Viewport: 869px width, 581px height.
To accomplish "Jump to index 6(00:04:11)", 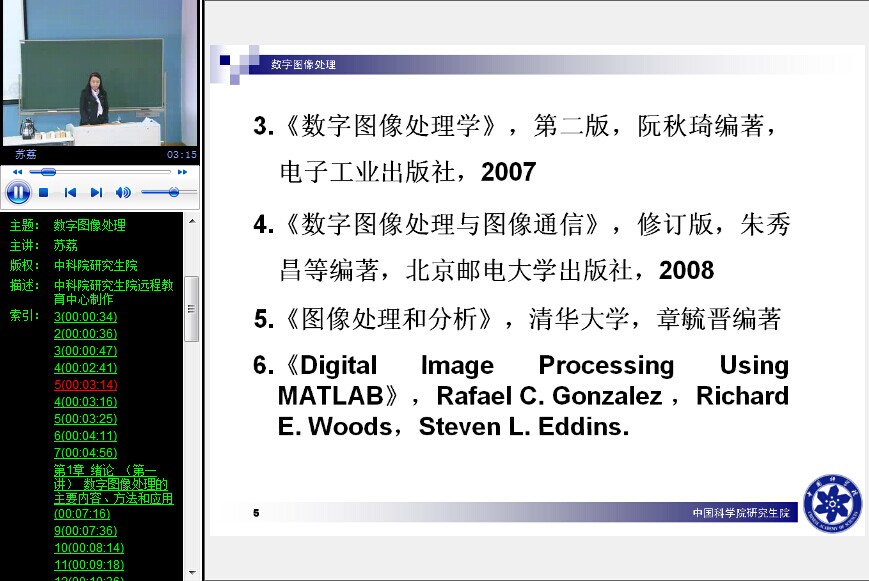I will [85, 436].
